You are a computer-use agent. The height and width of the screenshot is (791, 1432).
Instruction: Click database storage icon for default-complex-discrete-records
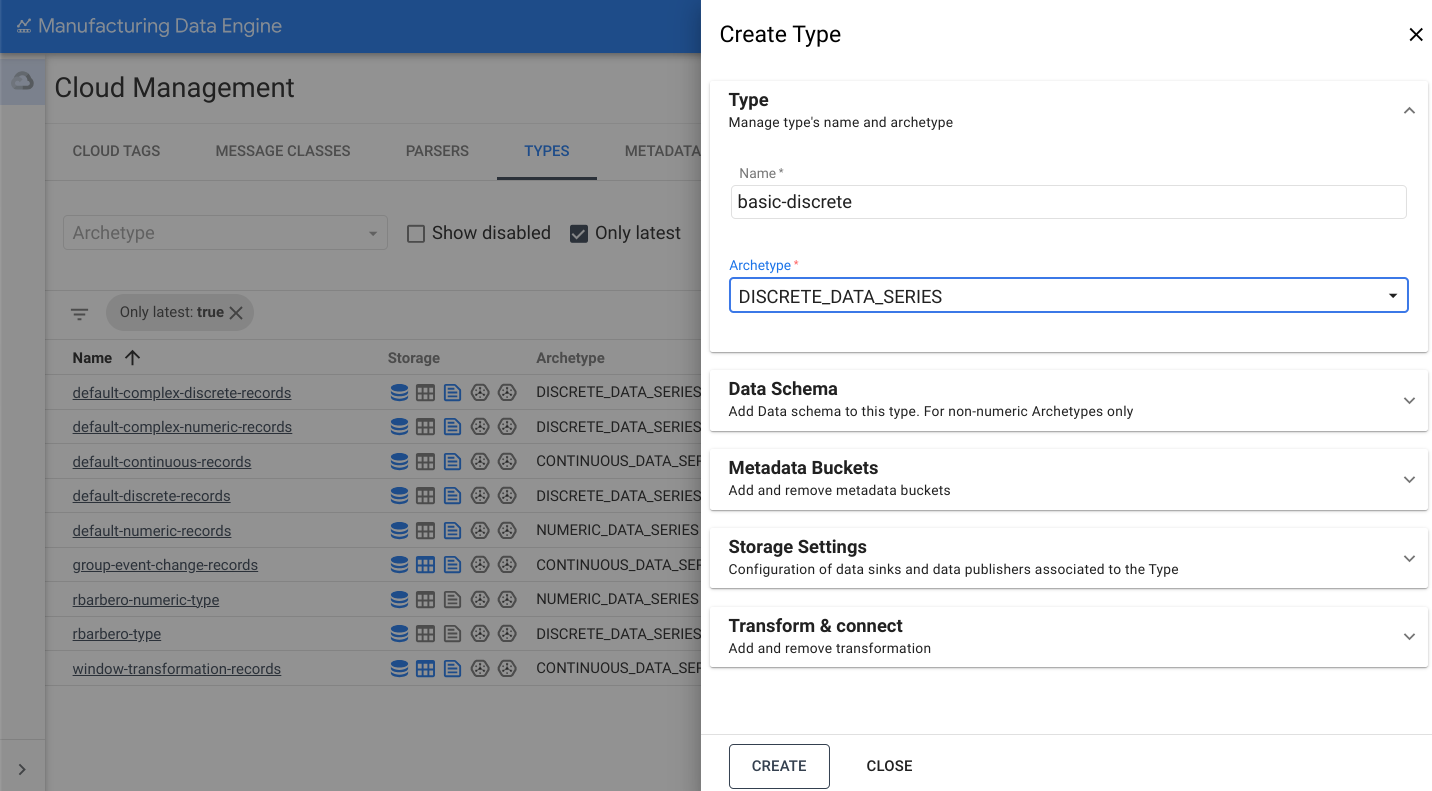399,393
